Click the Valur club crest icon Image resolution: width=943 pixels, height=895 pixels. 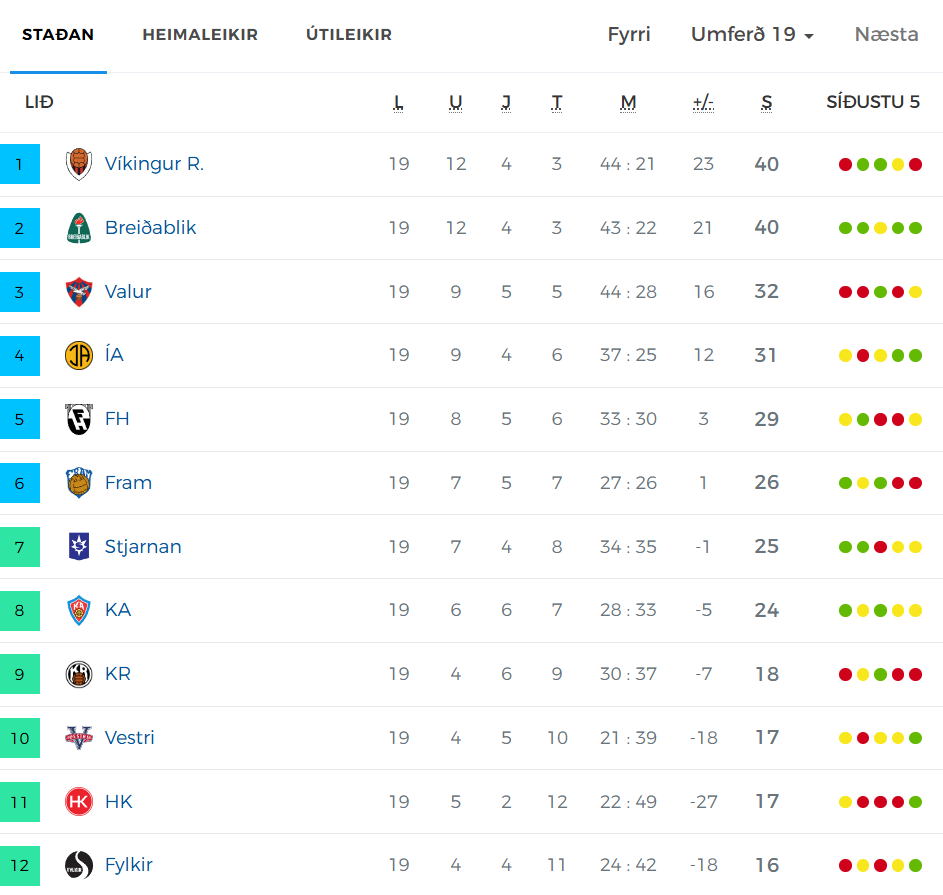point(79,292)
